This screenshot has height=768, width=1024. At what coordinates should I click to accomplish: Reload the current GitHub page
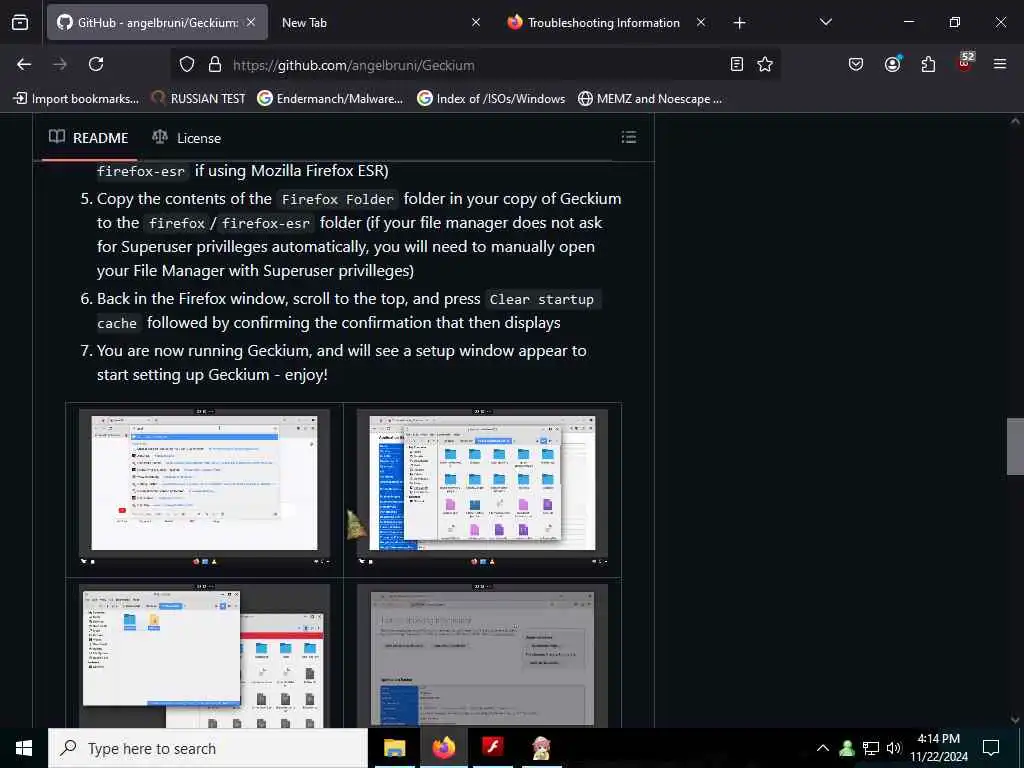[96, 64]
